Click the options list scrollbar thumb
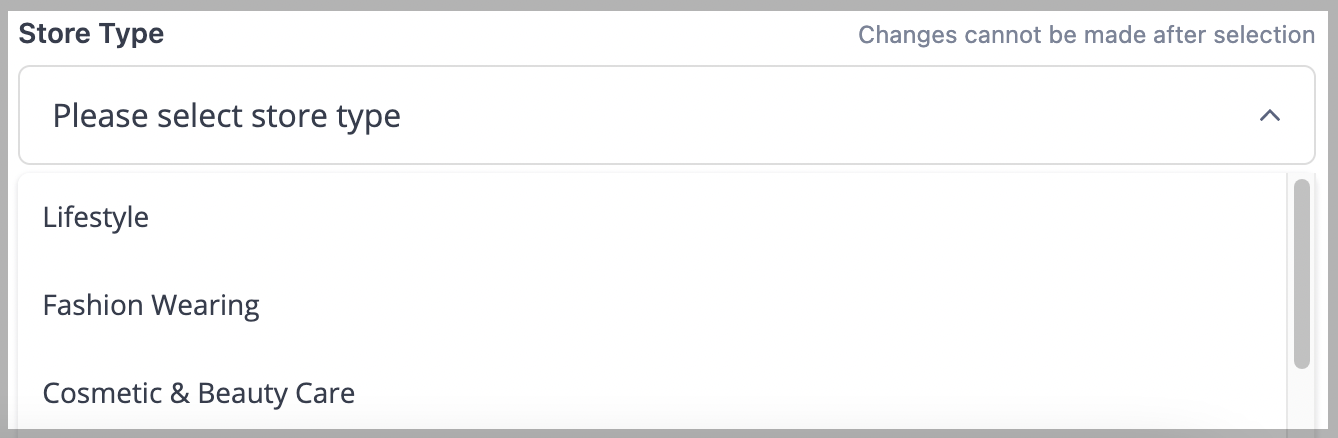This screenshot has height=438, width=1338. pyautogui.click(x=1301, y=274)
